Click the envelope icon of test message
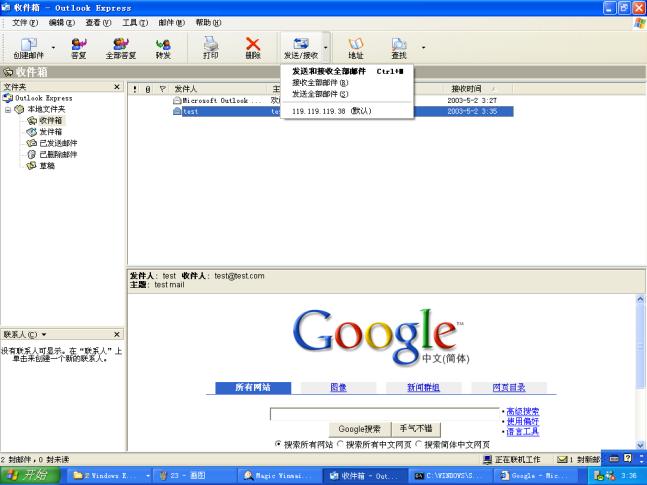The width and height of the screenshot is (647, 485). 177,111
